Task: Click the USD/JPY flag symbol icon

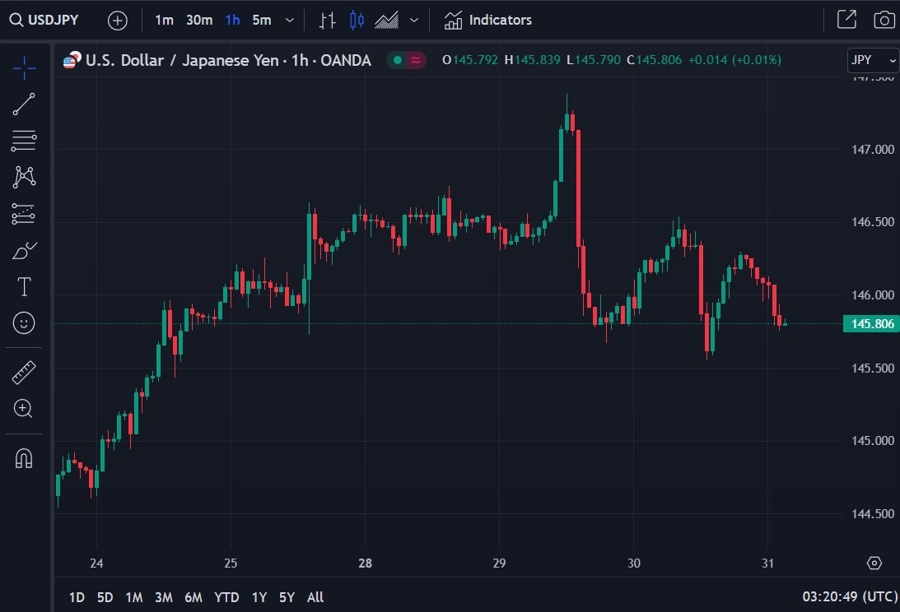Action: click(72, 60)
